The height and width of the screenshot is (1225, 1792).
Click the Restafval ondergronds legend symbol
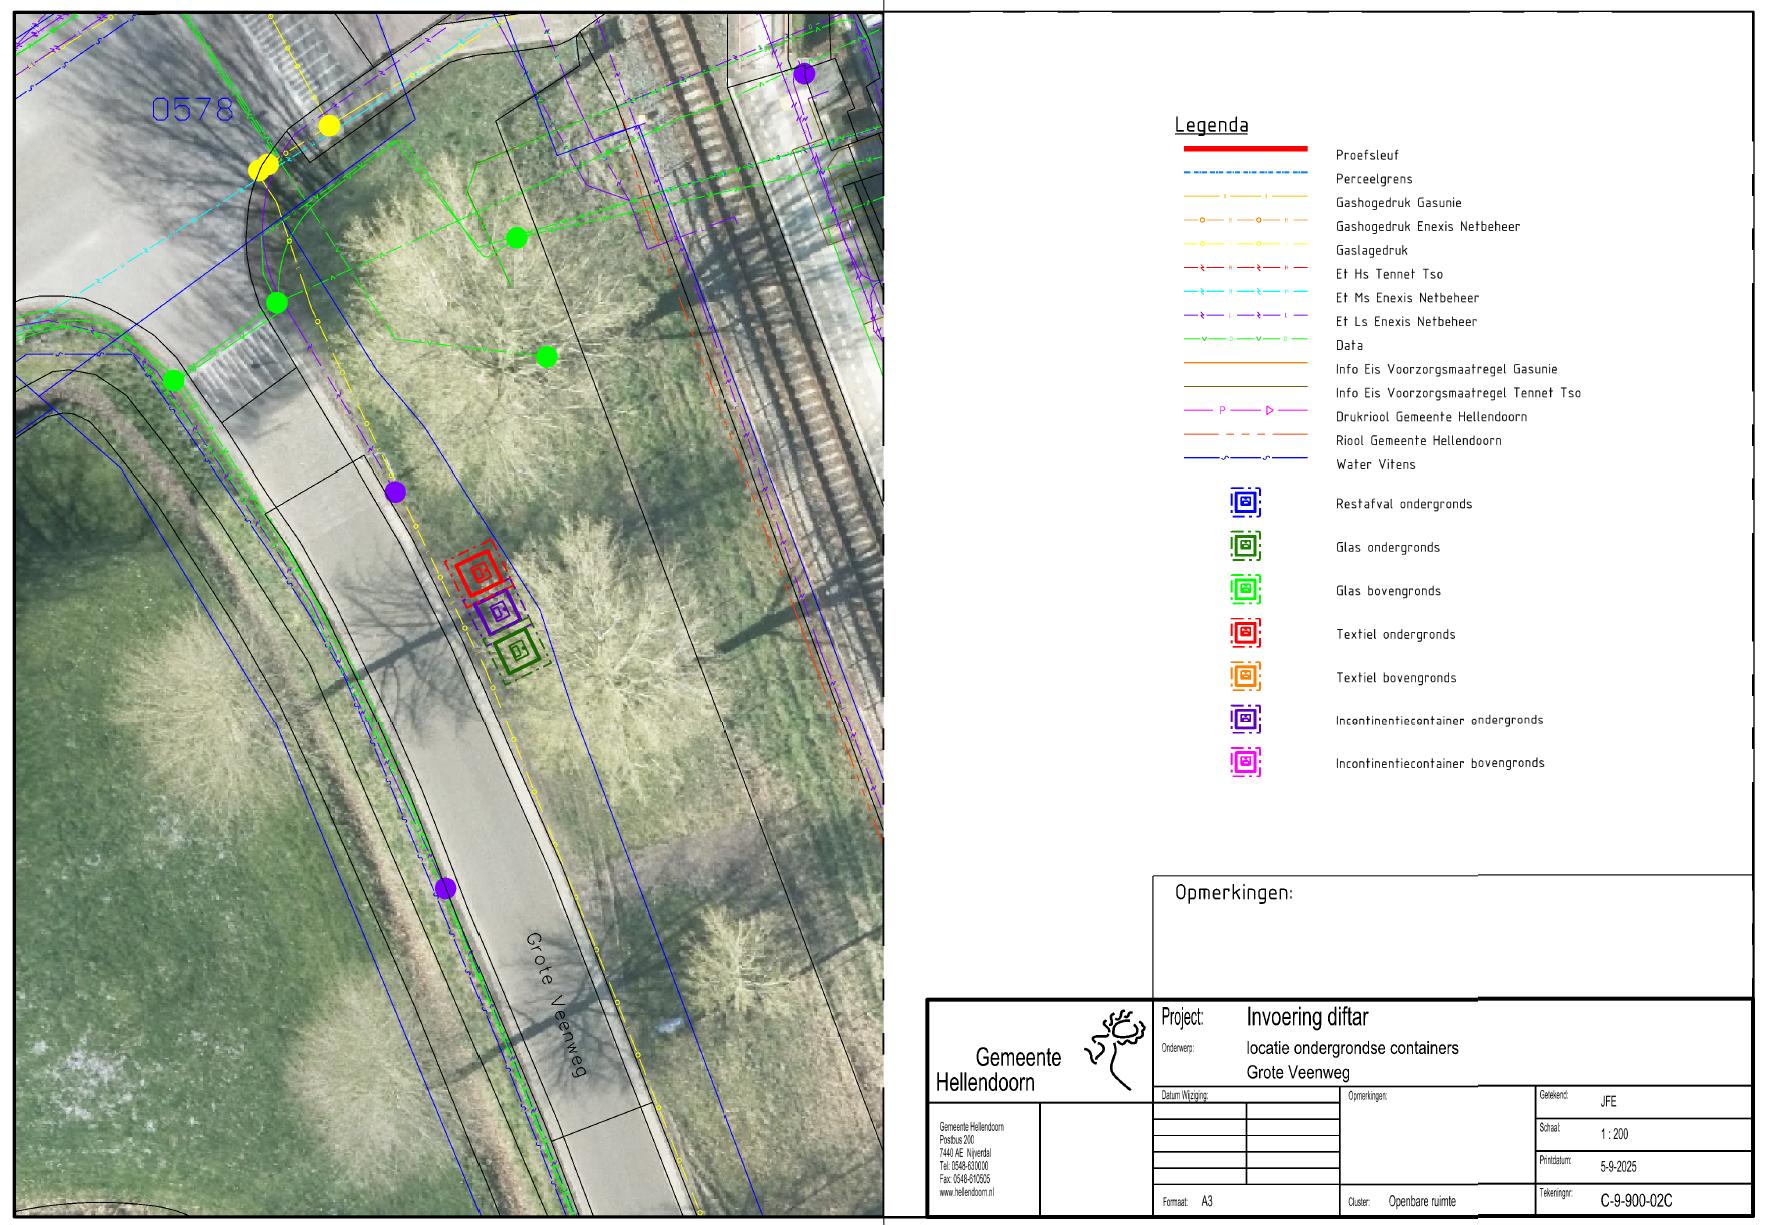pyautogui.click(x=1245, y=502)
